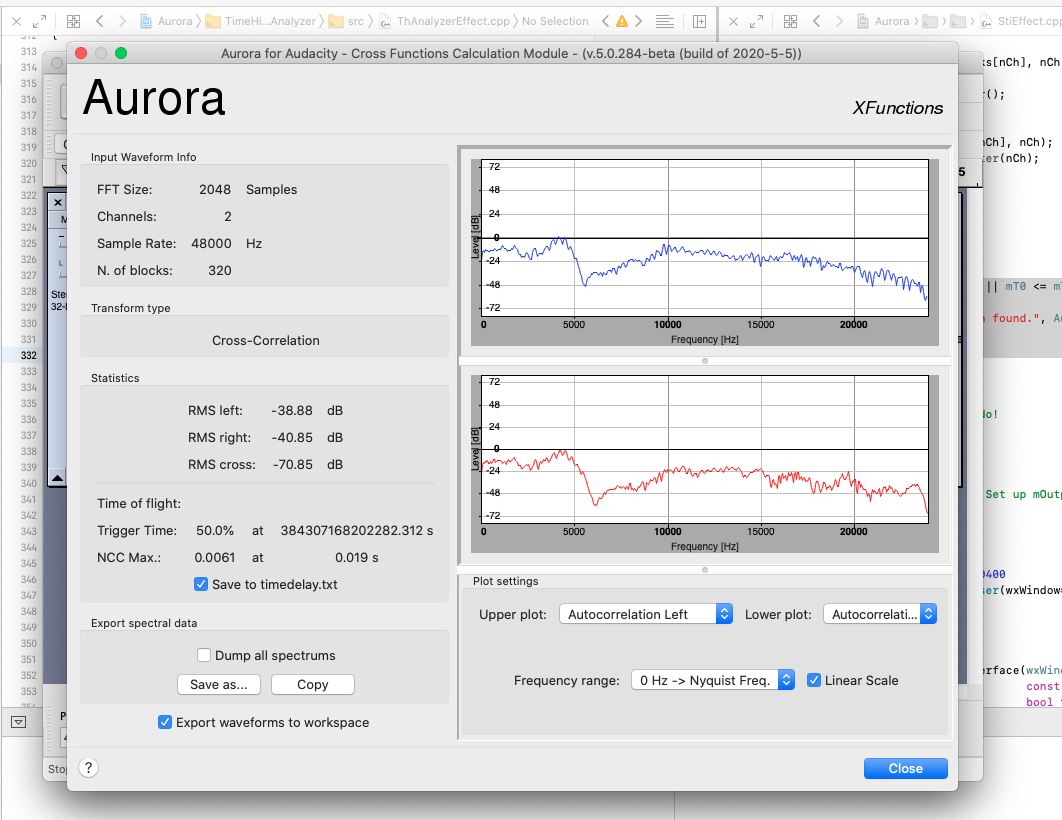
Task: Click the yellow warning issue icon
Action: (622, 22)
